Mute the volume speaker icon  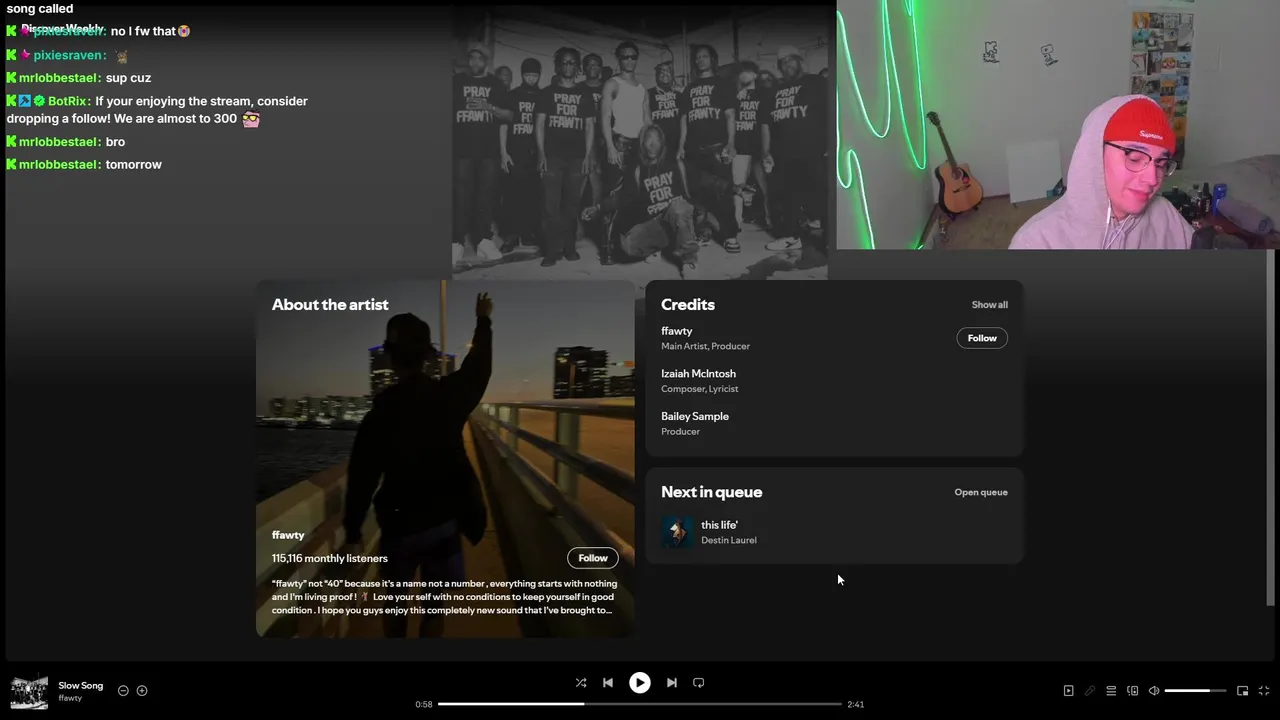click(1154, 691)
